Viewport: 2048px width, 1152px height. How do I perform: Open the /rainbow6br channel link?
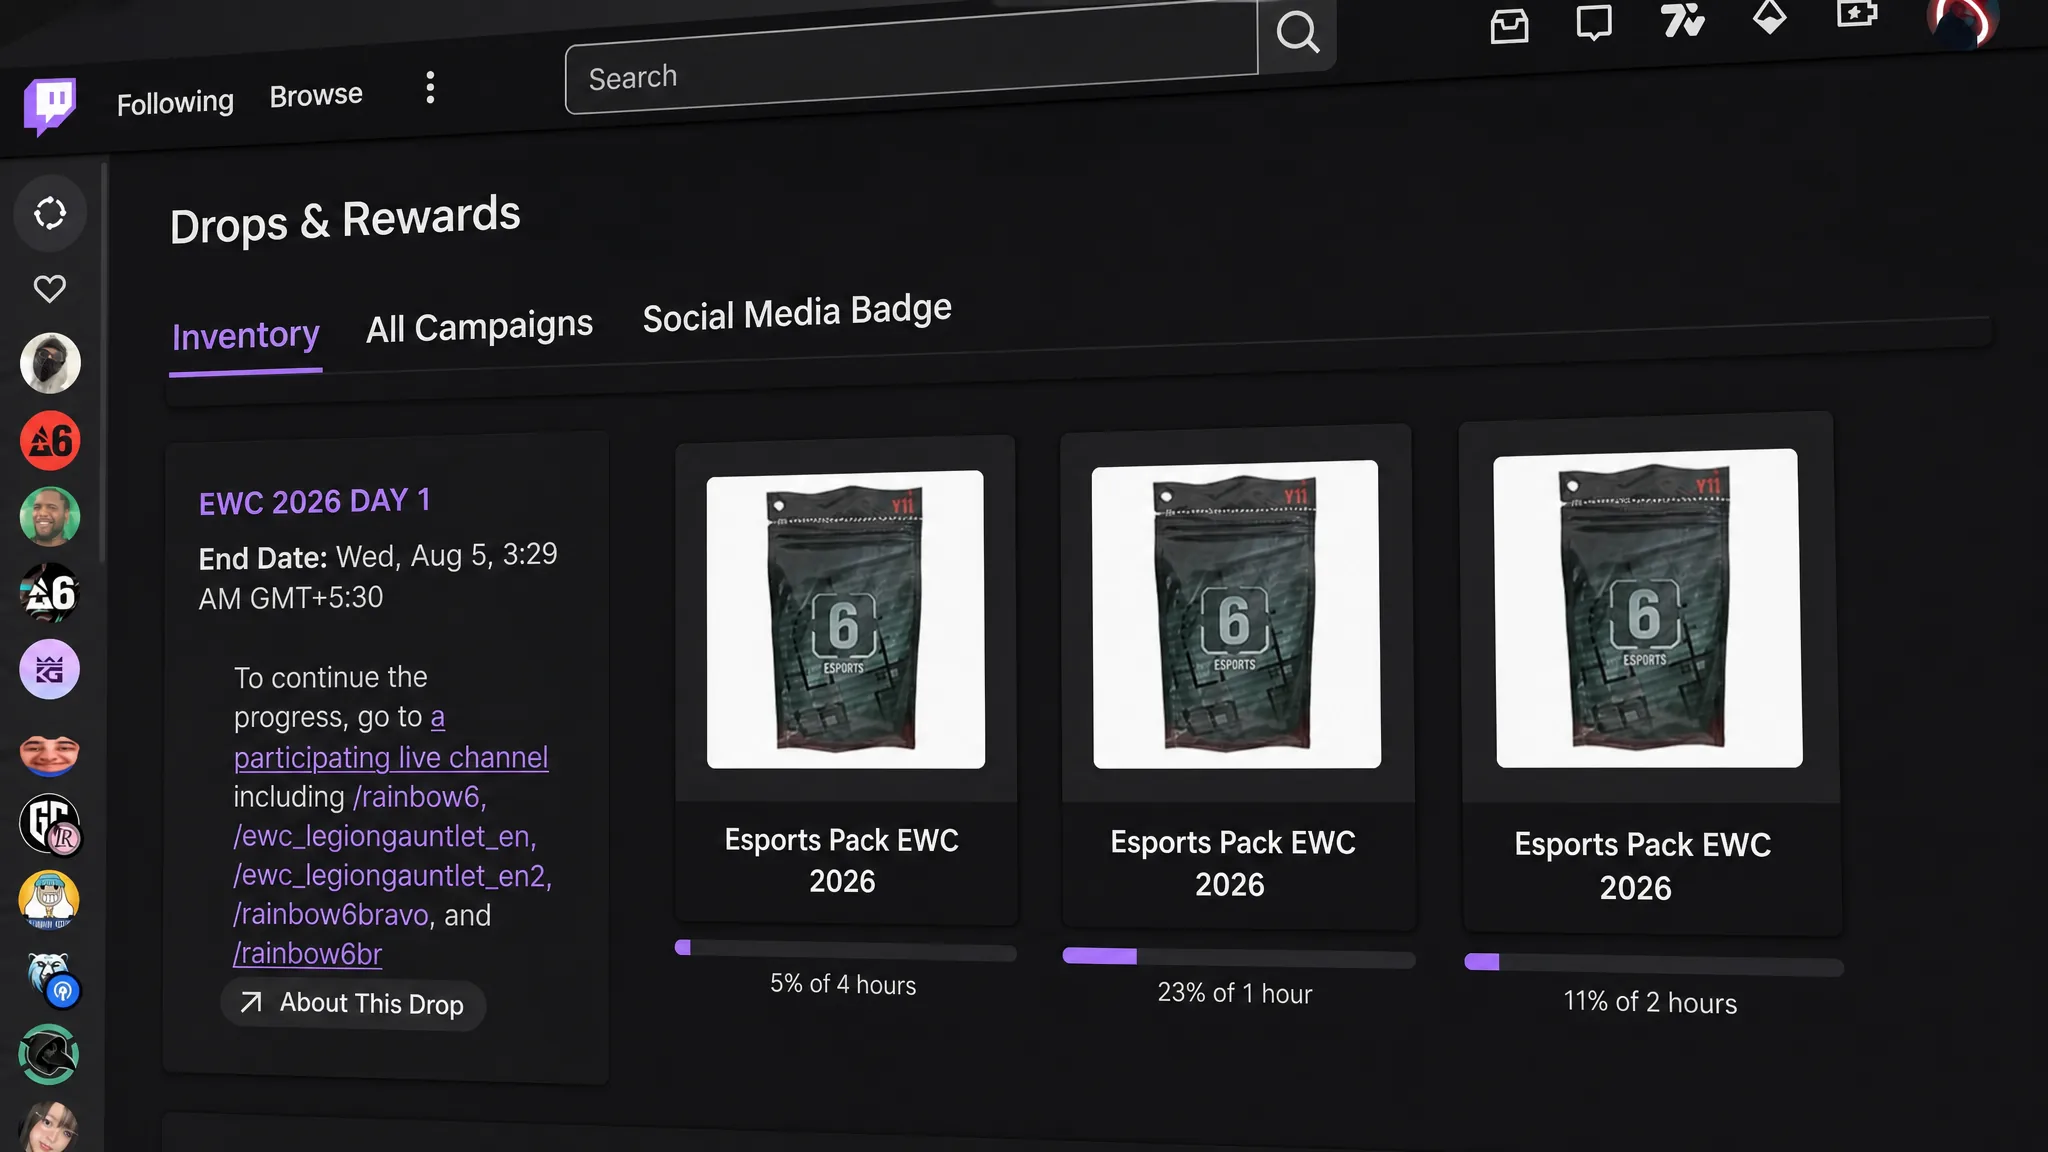[x=307, y=954]
